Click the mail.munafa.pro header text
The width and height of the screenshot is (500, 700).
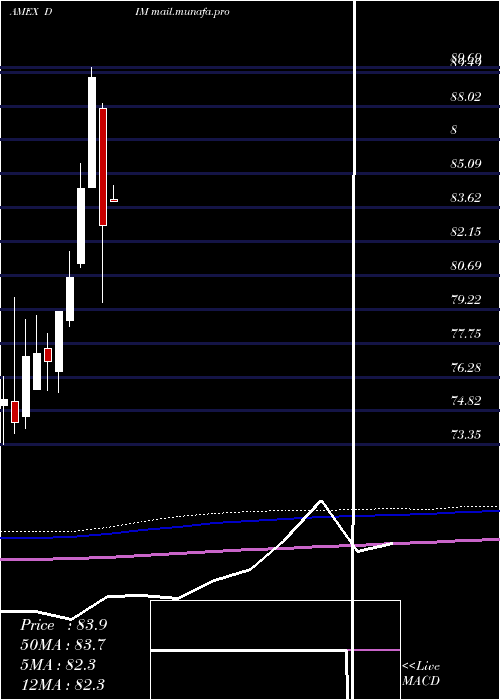tap(190, 12)
